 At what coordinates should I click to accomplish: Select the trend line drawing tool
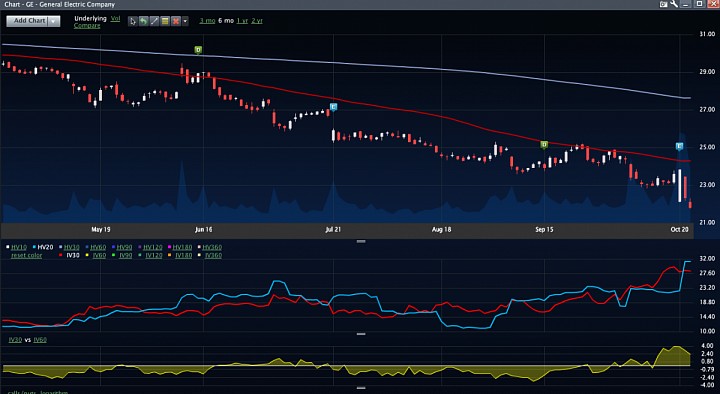(154, 21)
